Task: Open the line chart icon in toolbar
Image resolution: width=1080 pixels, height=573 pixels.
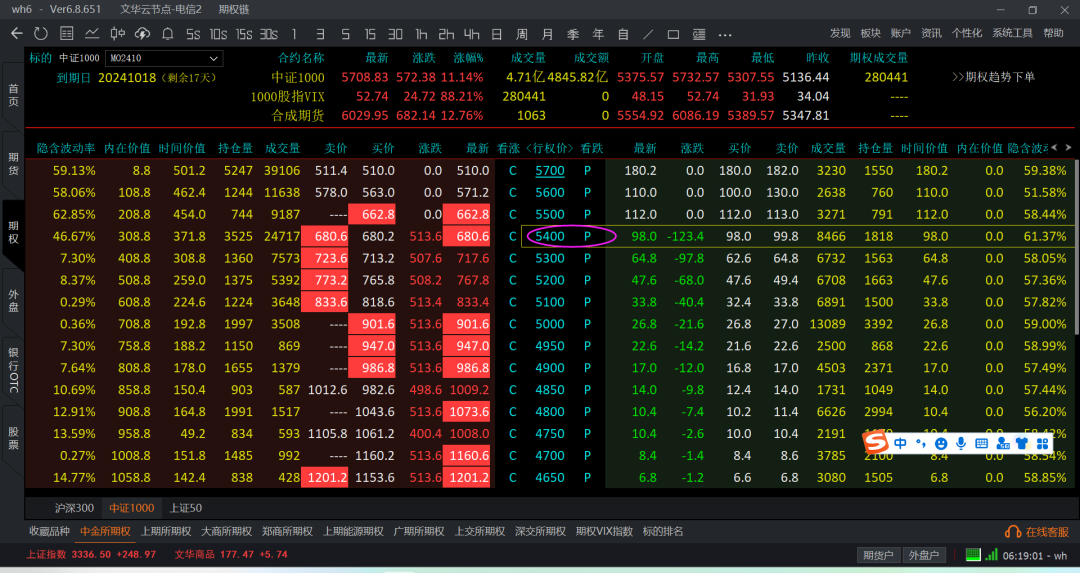Action: (92, 33)
